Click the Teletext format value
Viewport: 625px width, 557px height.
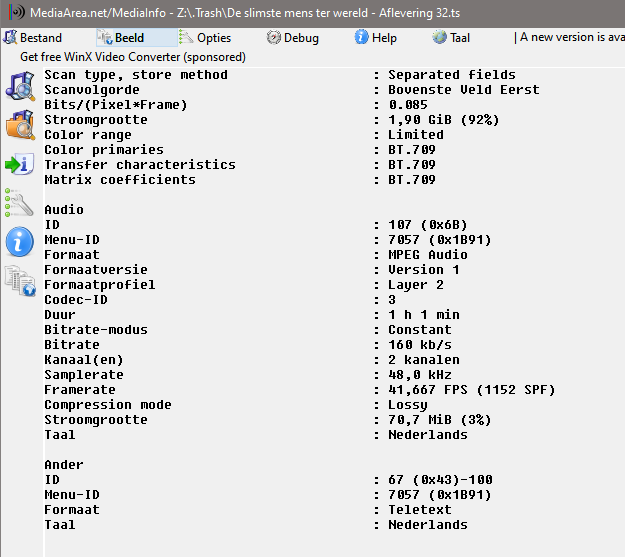click(420, 510)
